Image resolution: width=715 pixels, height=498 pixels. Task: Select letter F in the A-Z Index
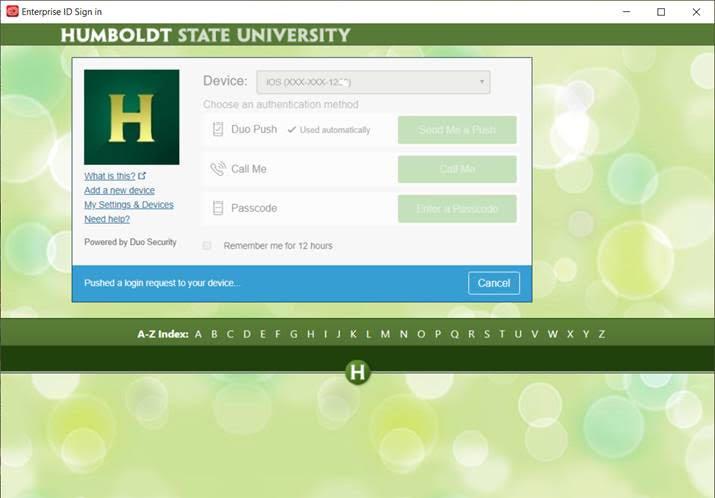tap(277, 334)
